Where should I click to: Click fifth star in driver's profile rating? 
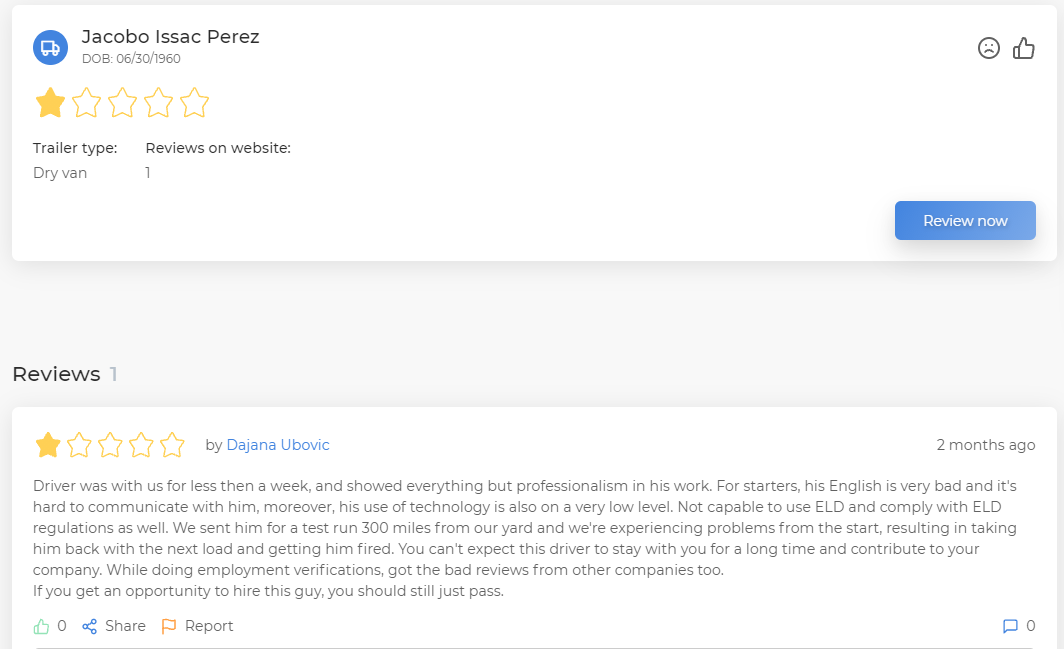[x=194, y=102]
